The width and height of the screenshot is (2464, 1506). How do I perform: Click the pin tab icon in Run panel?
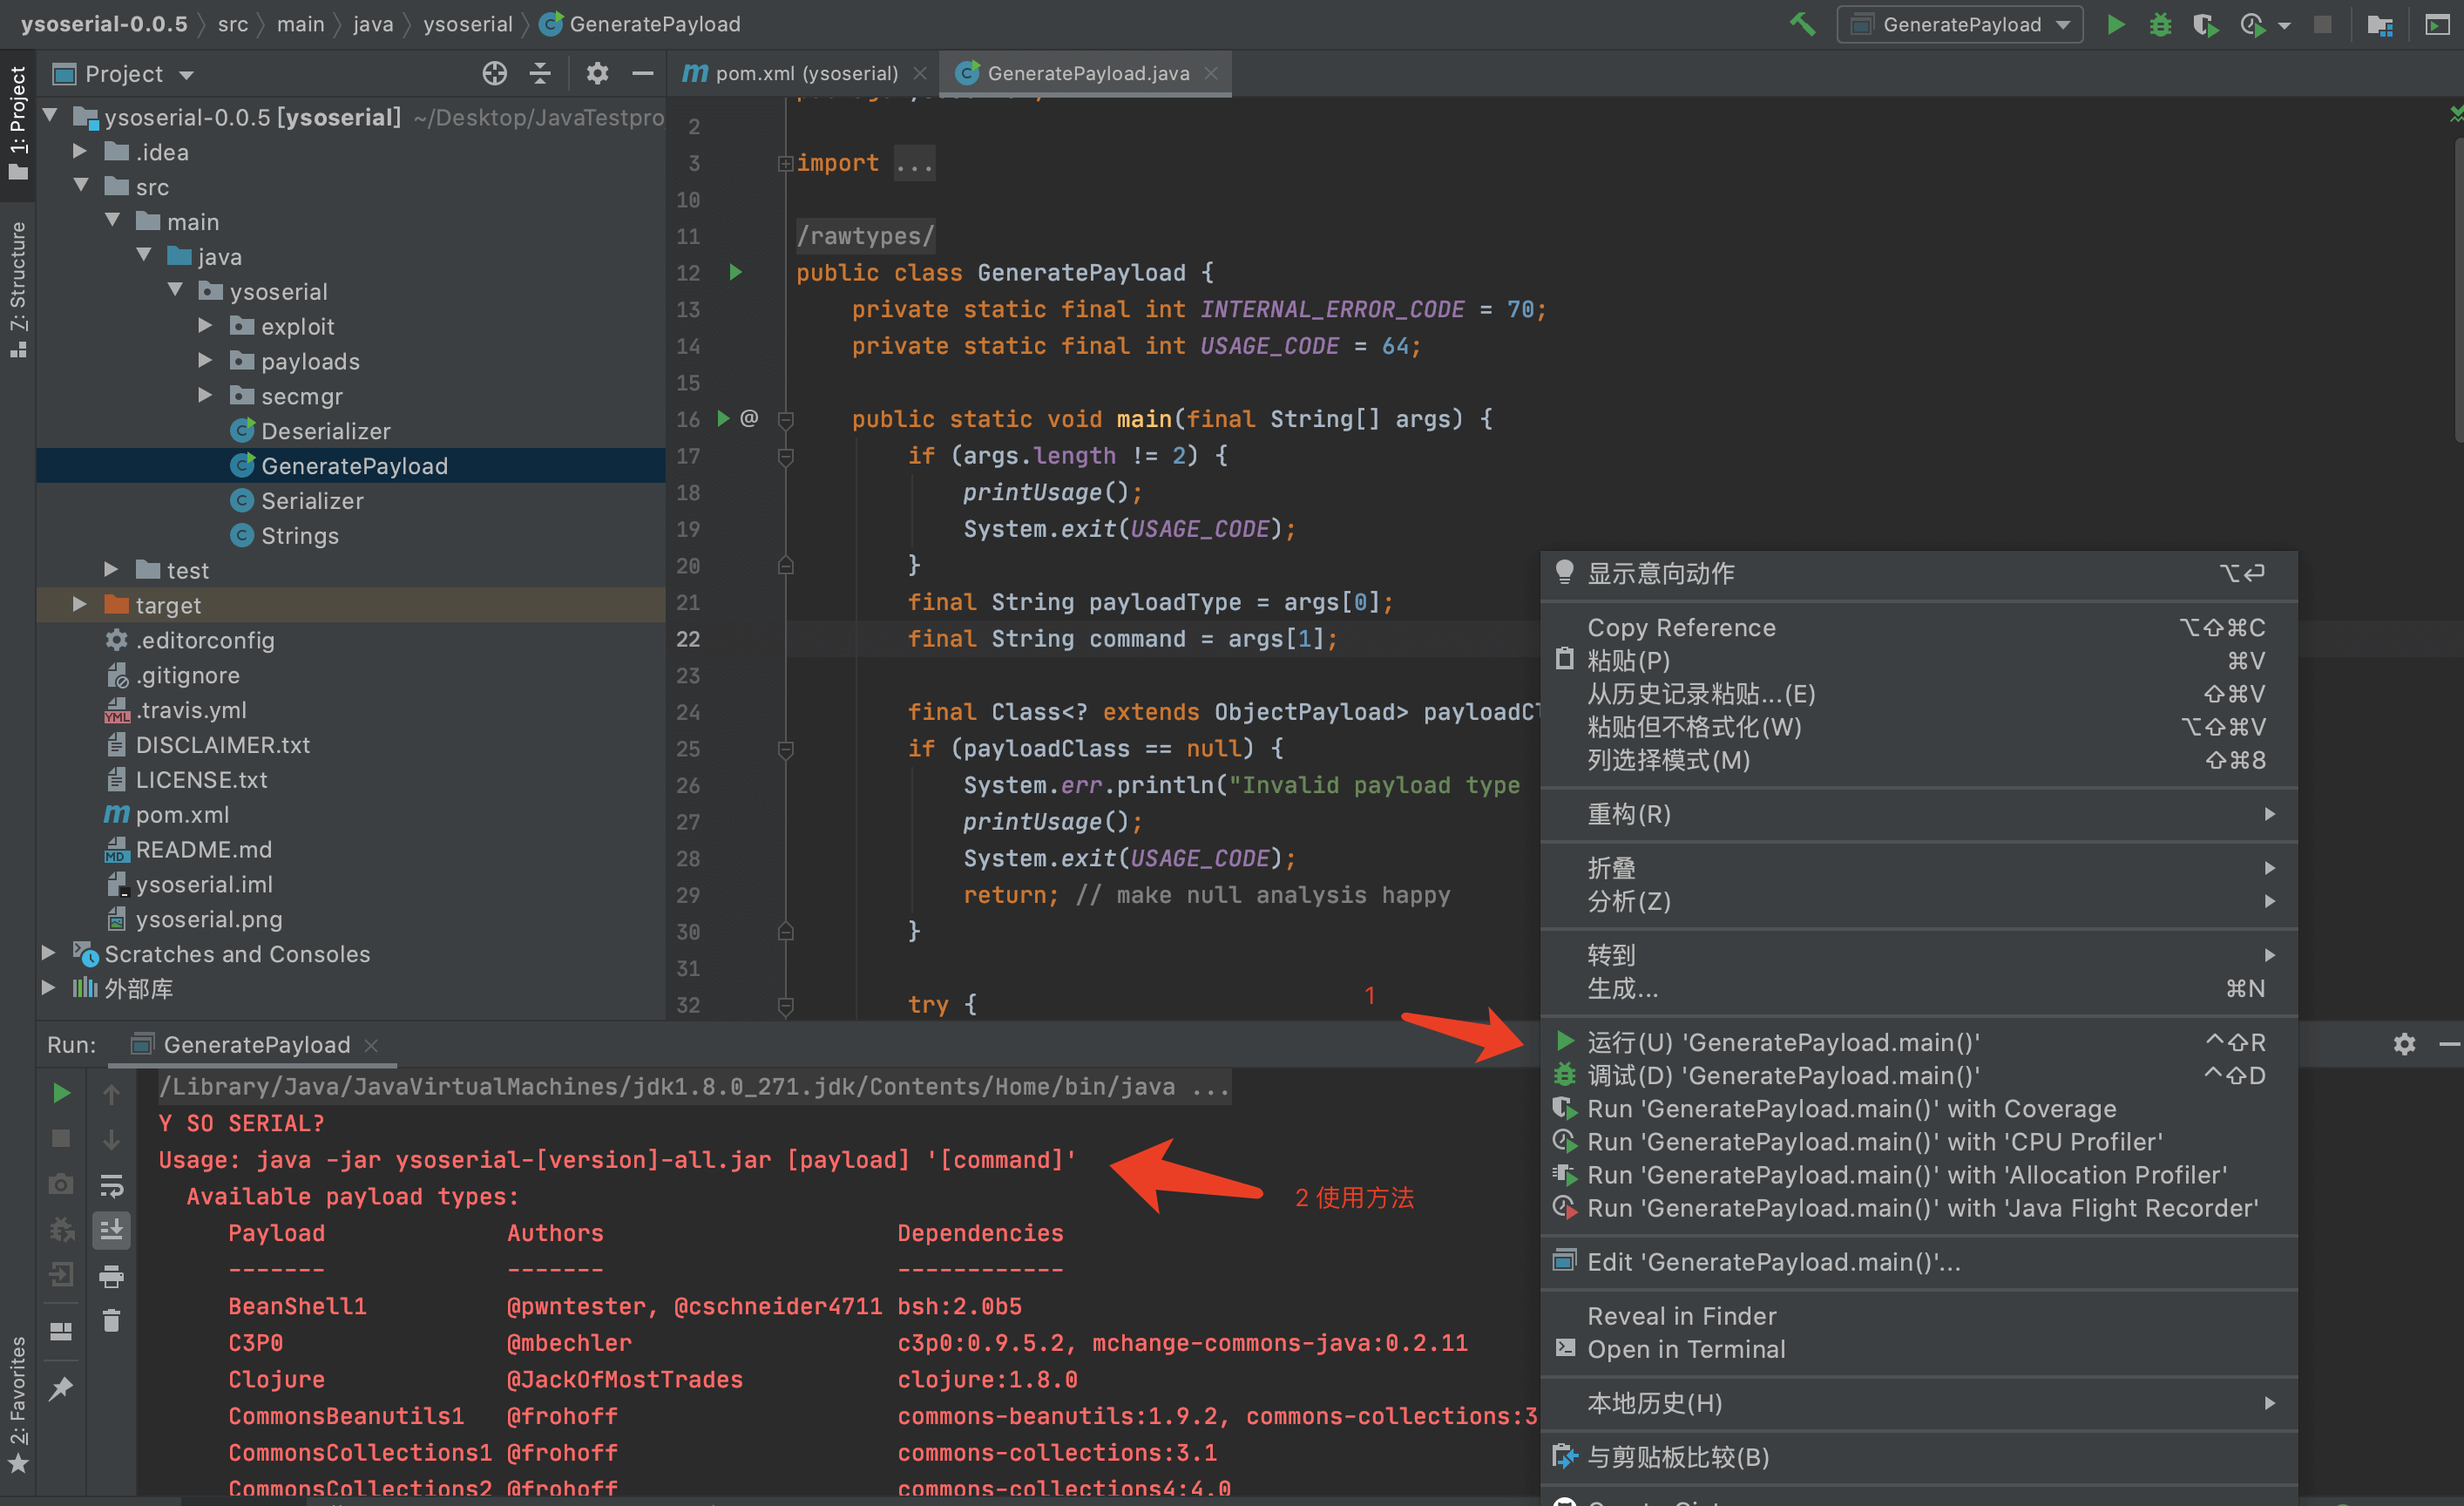click(x=61, y=1388)
